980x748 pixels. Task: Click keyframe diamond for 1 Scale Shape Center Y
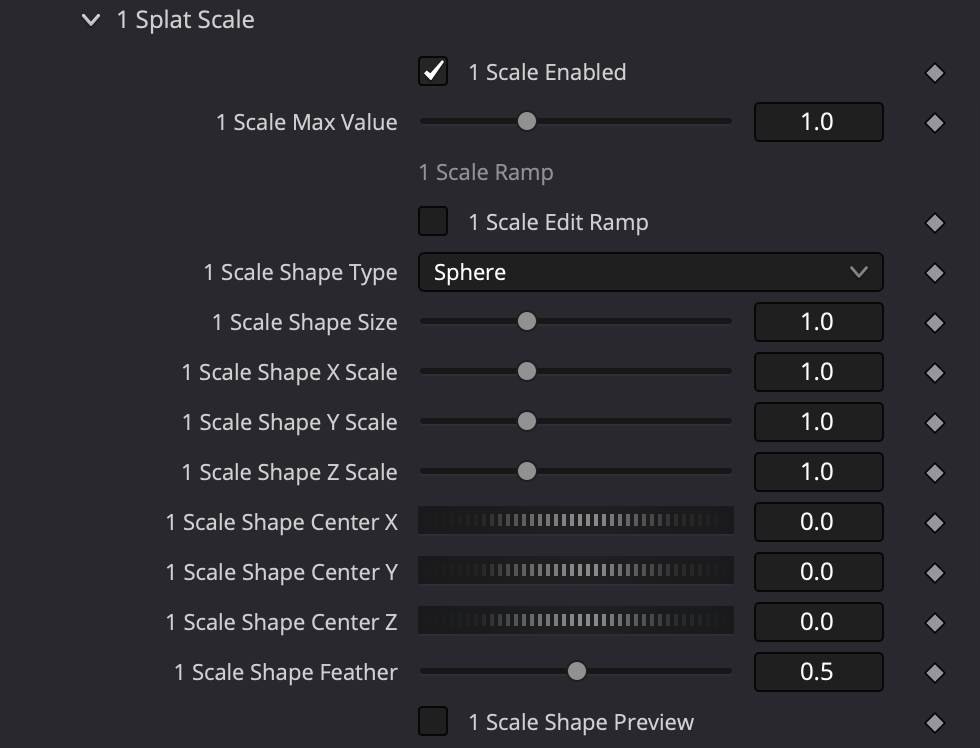pyautogui.click(x=934, y=572)
